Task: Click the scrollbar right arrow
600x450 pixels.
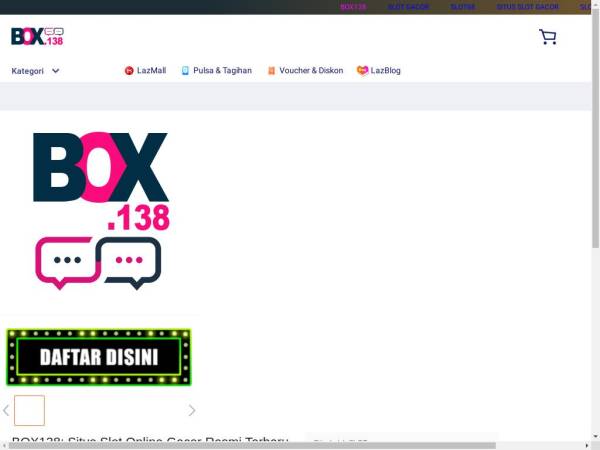Action: 587,445
